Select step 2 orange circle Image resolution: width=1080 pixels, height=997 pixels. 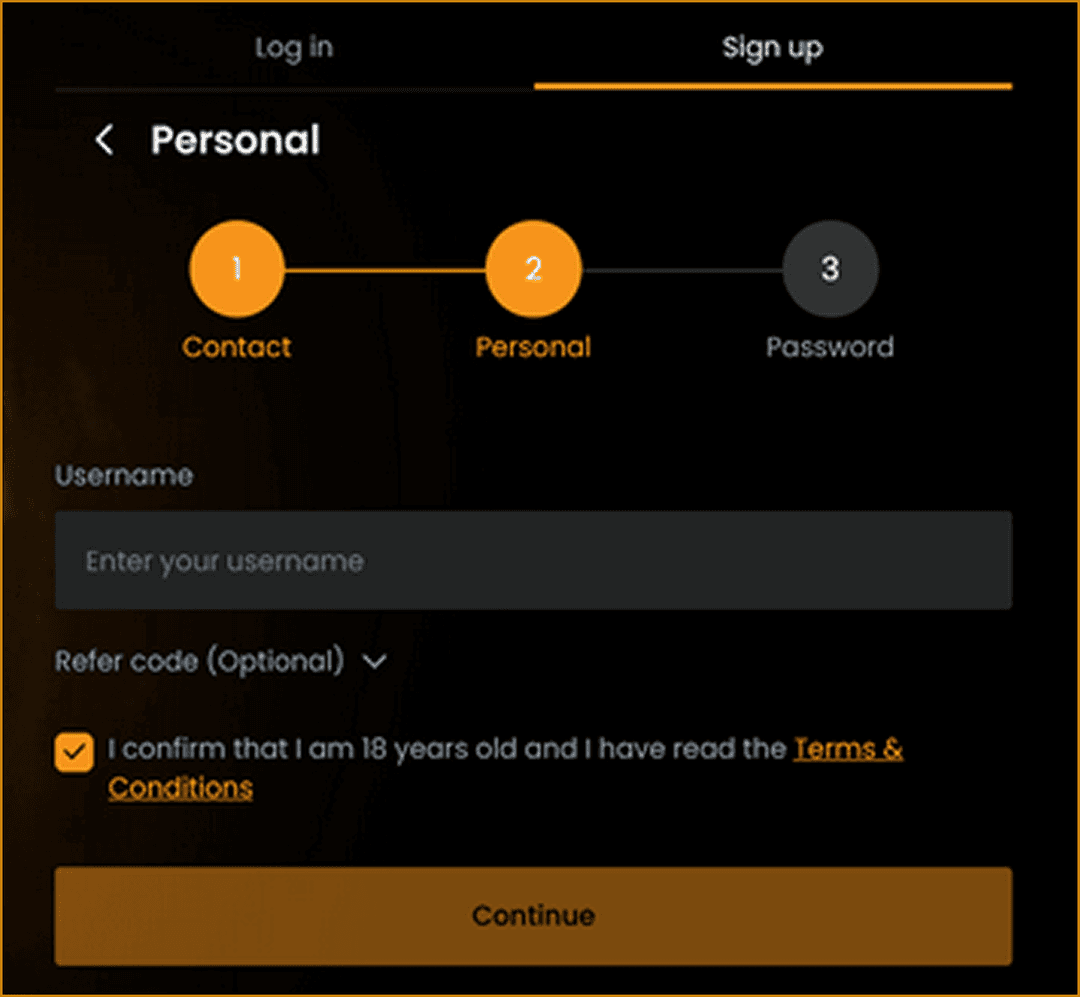click(534, 269)
